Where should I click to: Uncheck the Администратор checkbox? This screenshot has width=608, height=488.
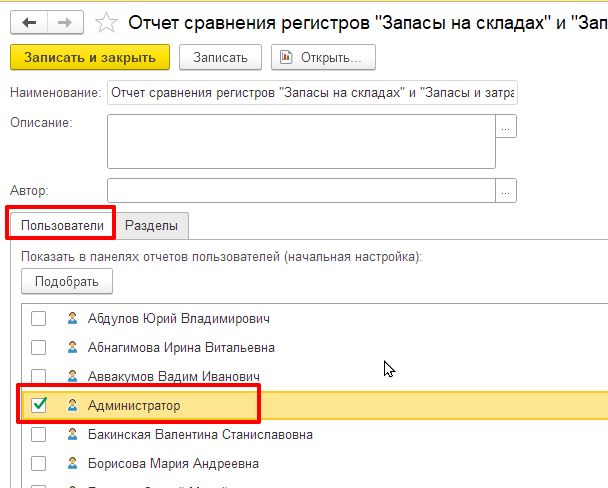pos(39,405)
